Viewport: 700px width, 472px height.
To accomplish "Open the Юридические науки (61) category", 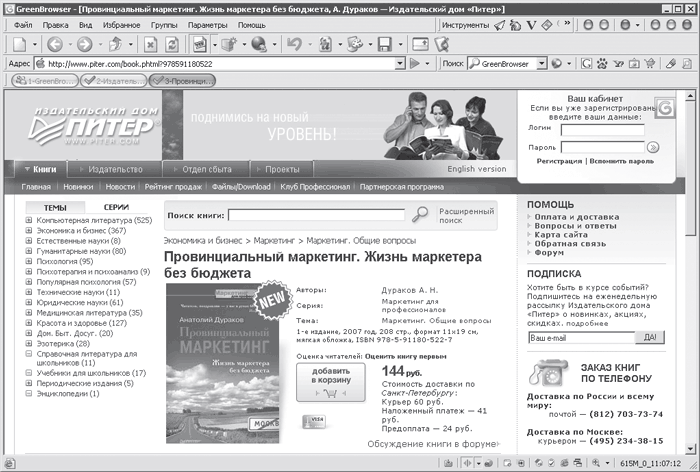I will coord(79,302).
